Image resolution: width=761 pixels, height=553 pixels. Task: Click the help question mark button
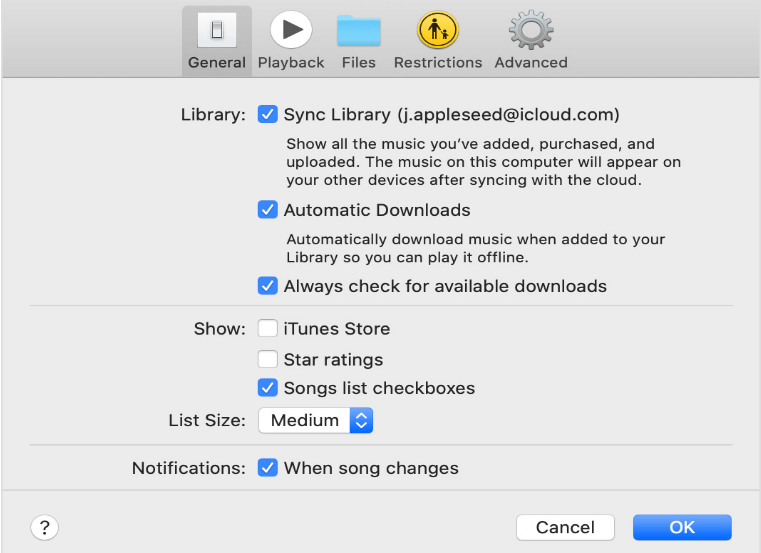tap(45, 527)
